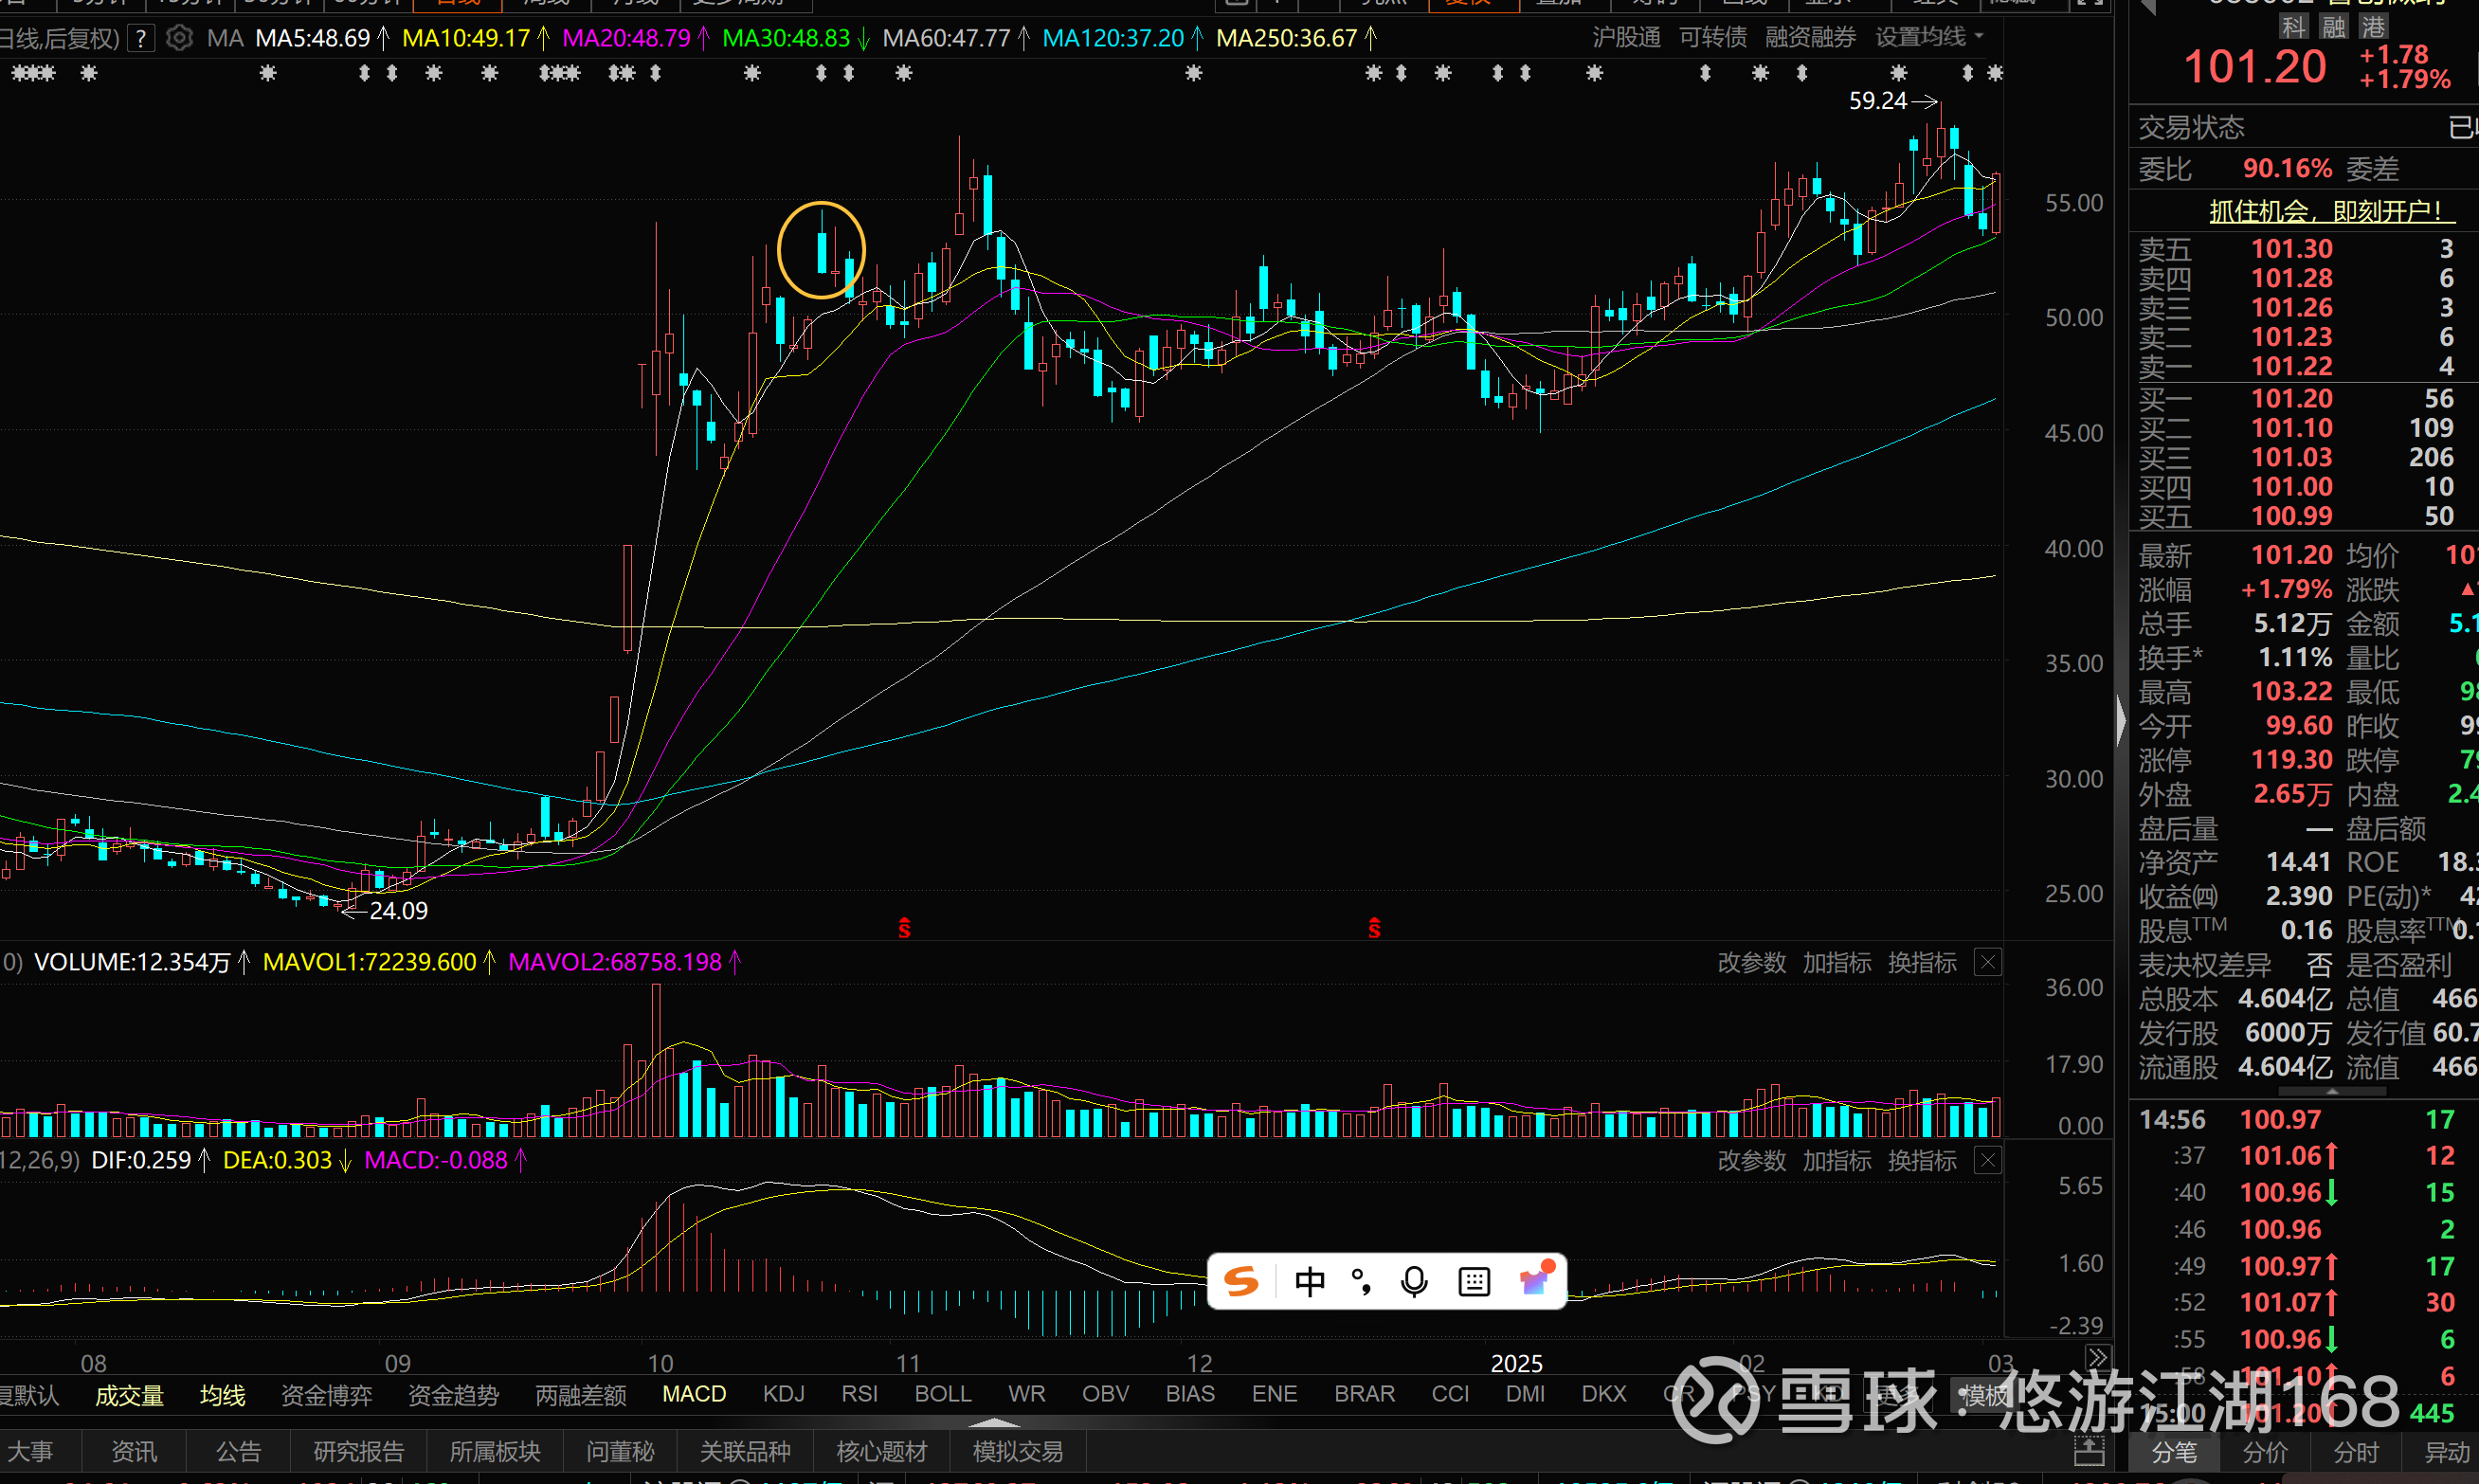Open Sogou soft keyboard icon
Screen dimensions: 2479x1484
(1474, 1281)
